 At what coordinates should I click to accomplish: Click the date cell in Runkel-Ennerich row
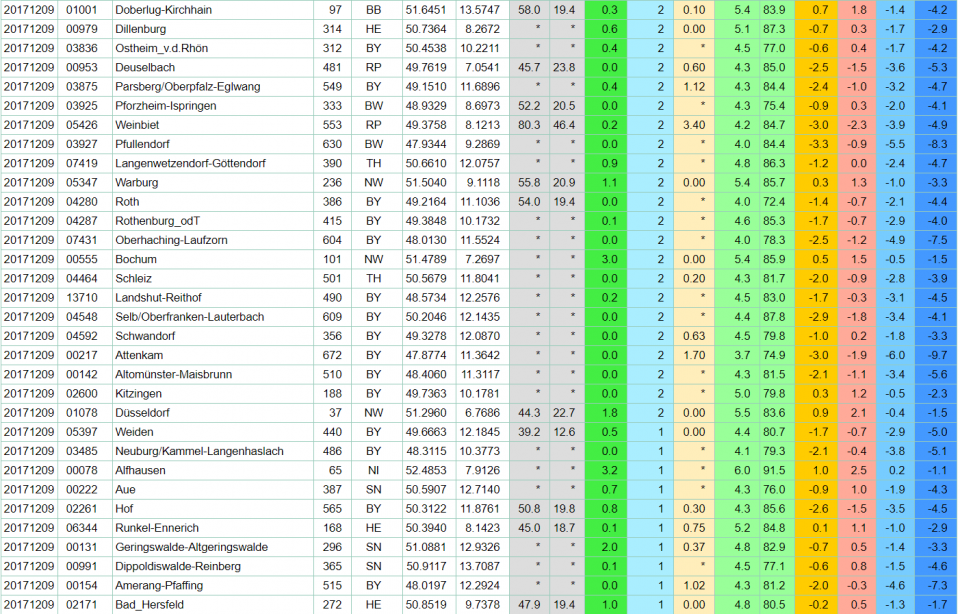coord(27,528)
